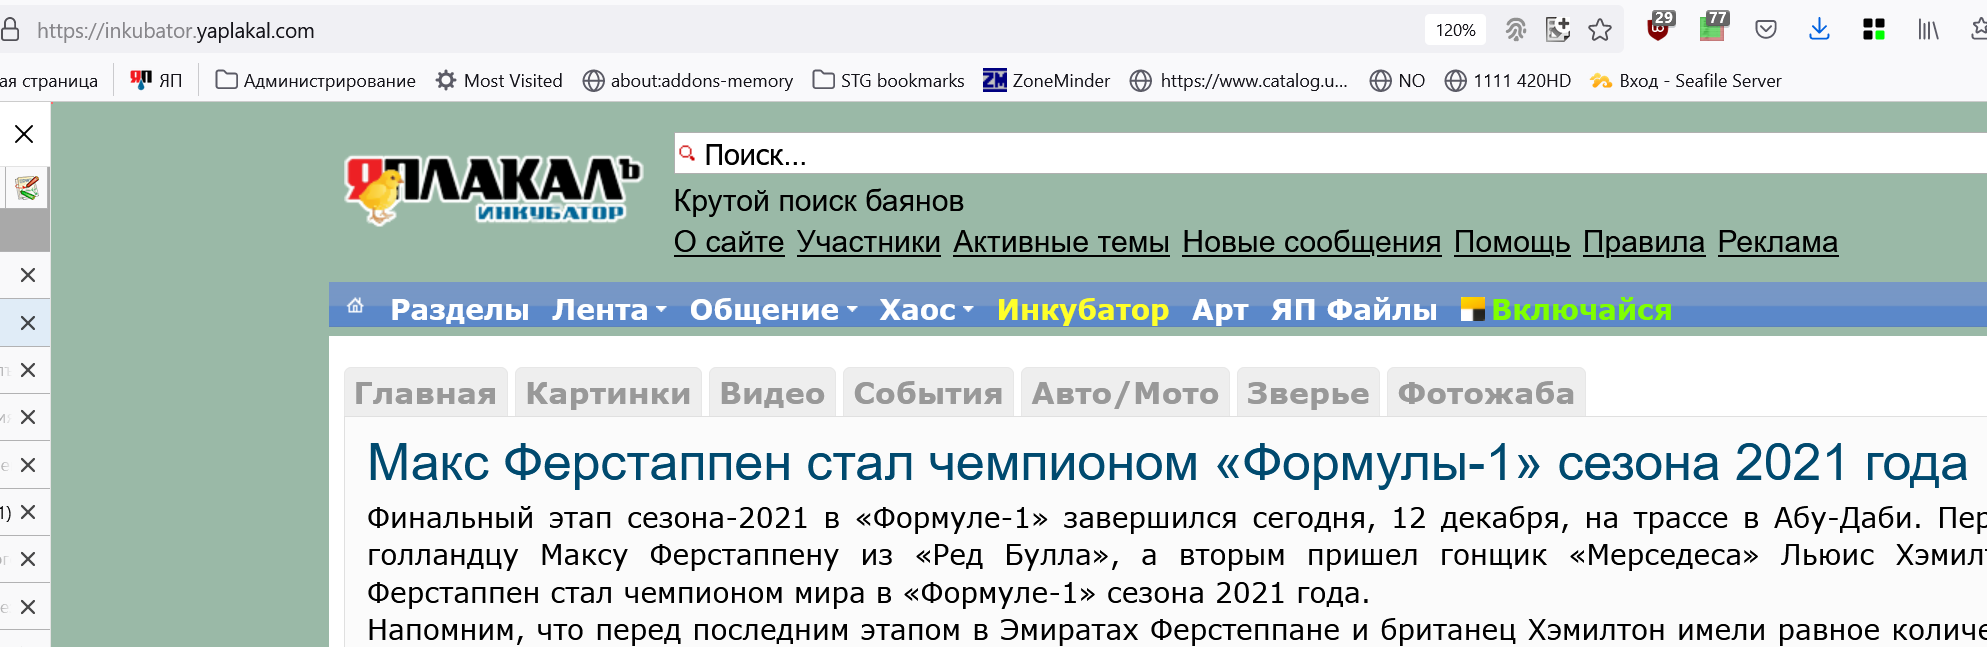Open the ЯП bookmark
This screenshot has width=1987, height=647.
click(x=157, y=80)
